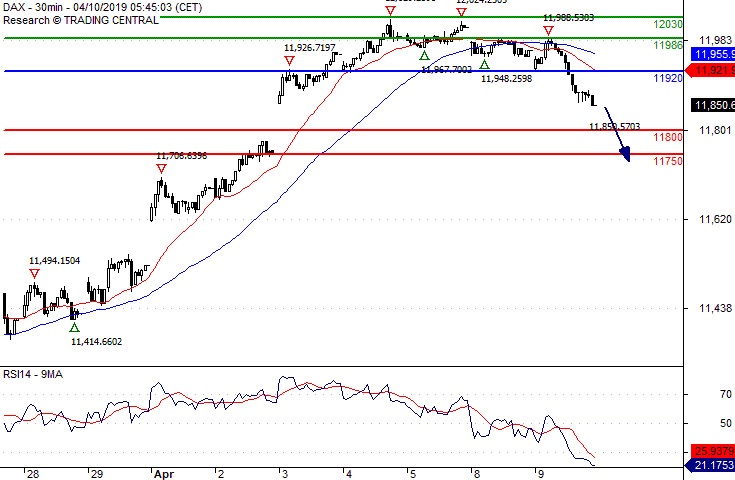Click the blue 21.1753 RSI value tag

pos(710,465)
